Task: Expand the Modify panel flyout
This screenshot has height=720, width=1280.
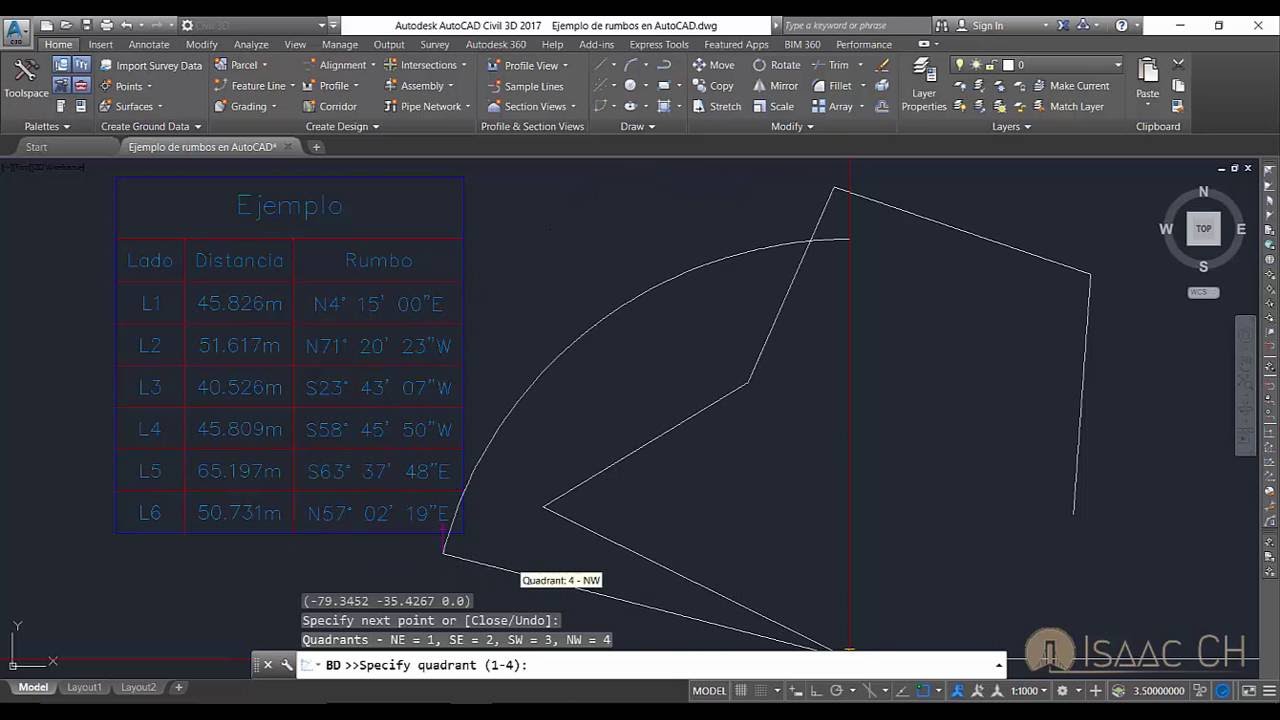Action: 792,127
